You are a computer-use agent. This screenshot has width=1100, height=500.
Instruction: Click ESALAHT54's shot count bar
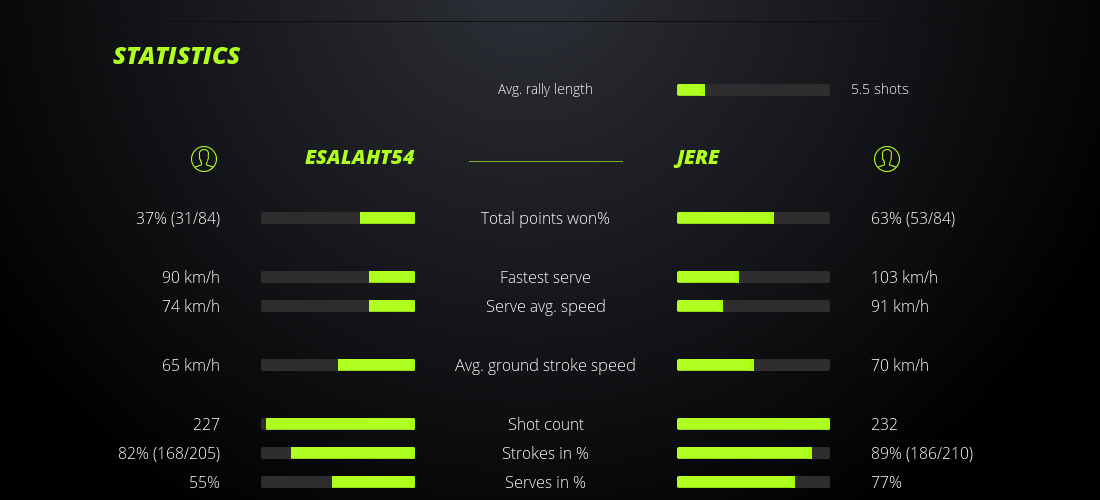[x=338, y=424]
